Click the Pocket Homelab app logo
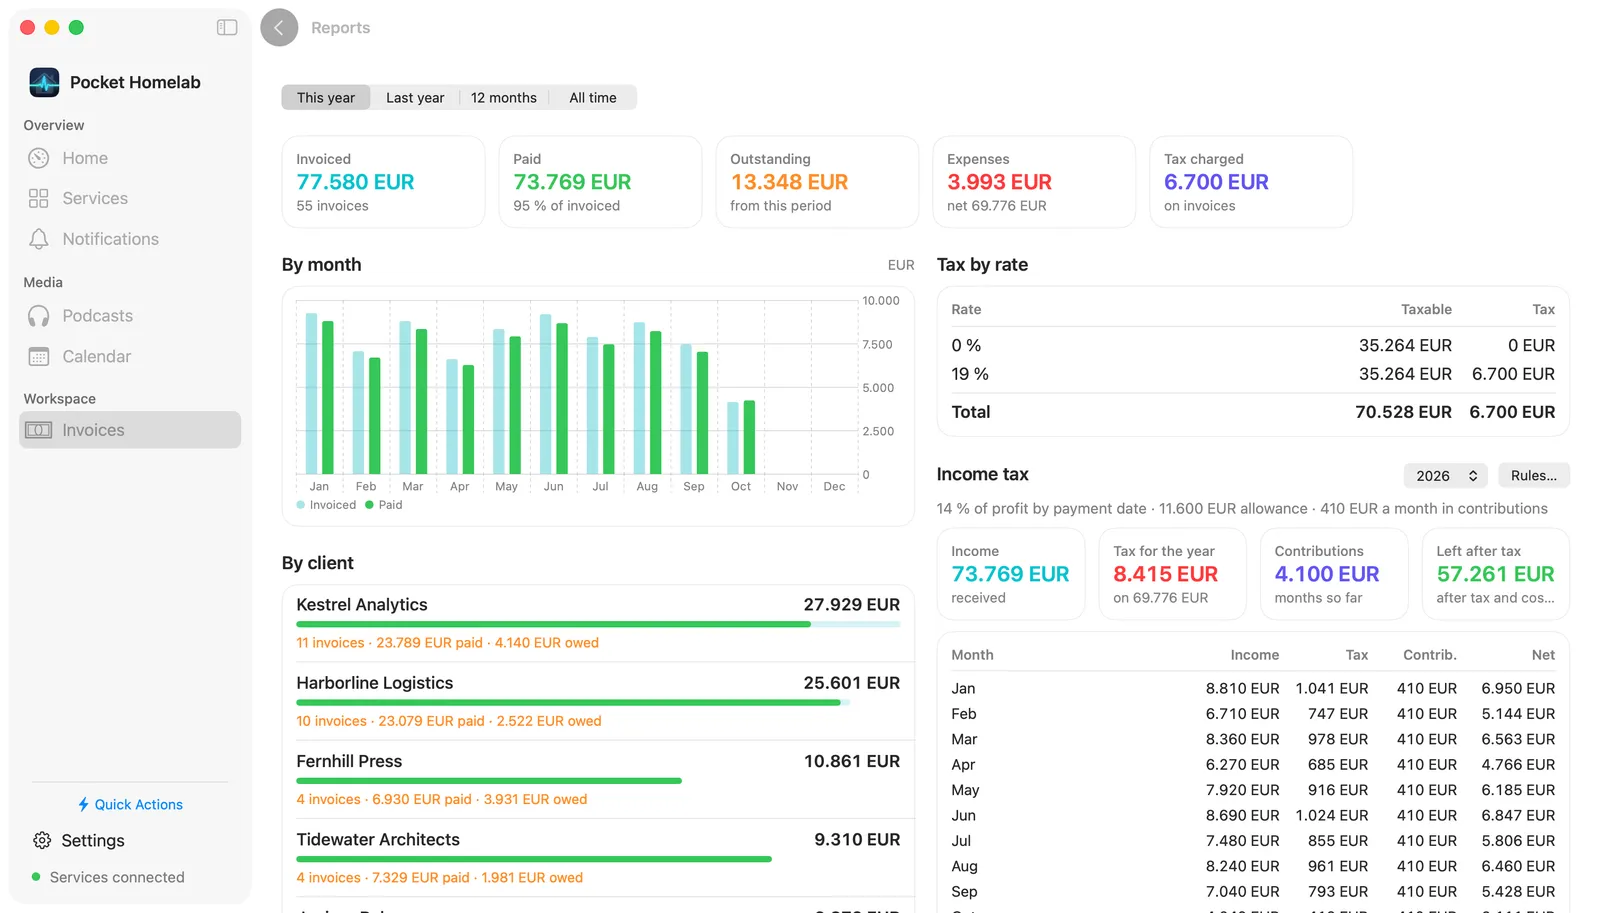1600x913 pixels. point(44,82)
